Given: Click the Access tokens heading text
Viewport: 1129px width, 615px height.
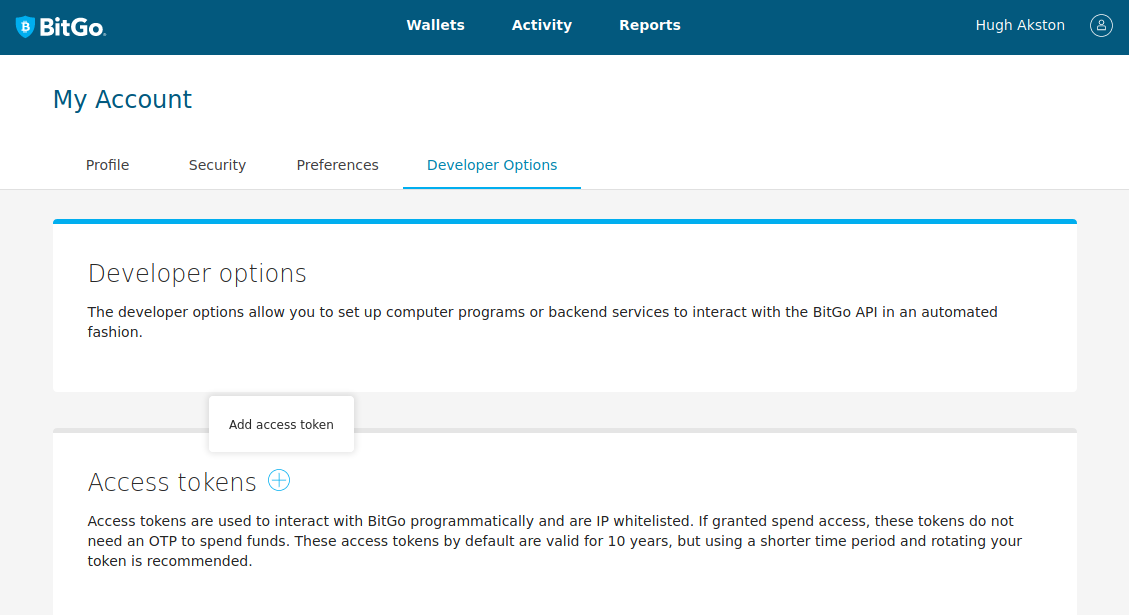Looking at the screenshot, I should tap(172, 482).
